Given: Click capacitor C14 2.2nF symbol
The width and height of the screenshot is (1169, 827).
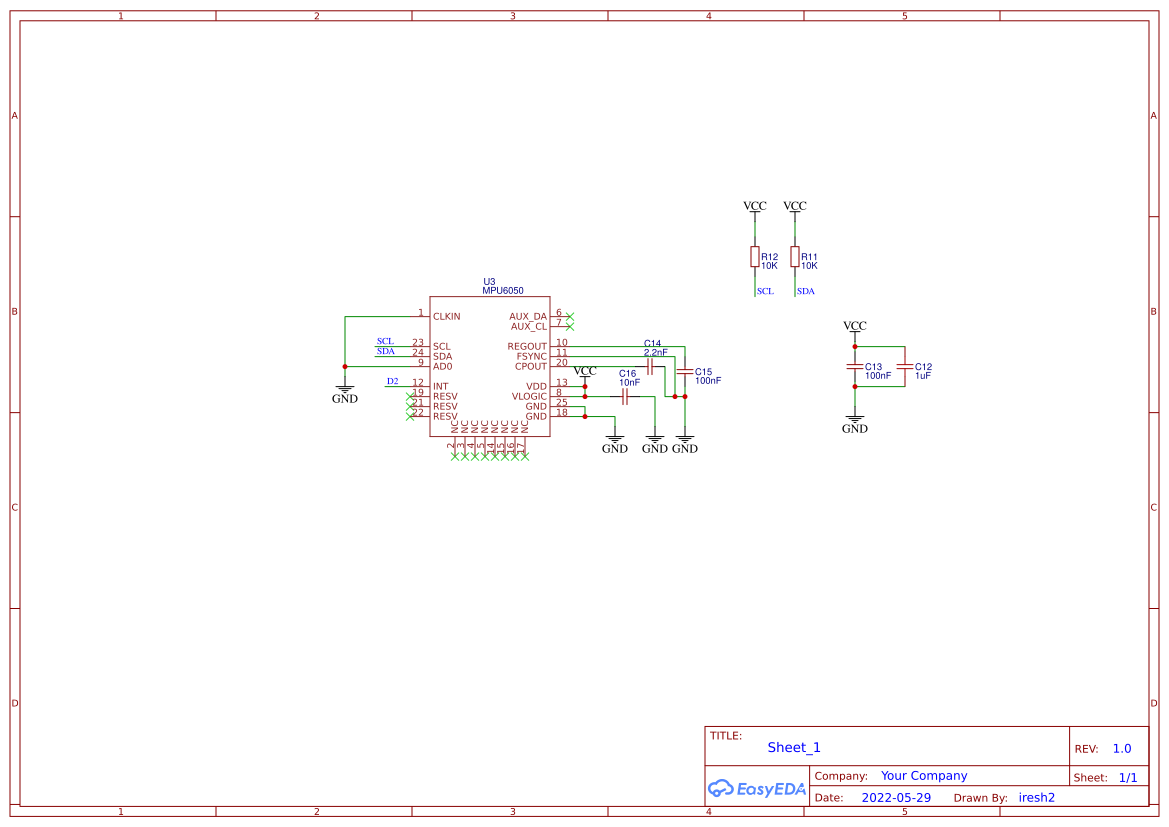Looking at the screenshot, I should [650, 365].
